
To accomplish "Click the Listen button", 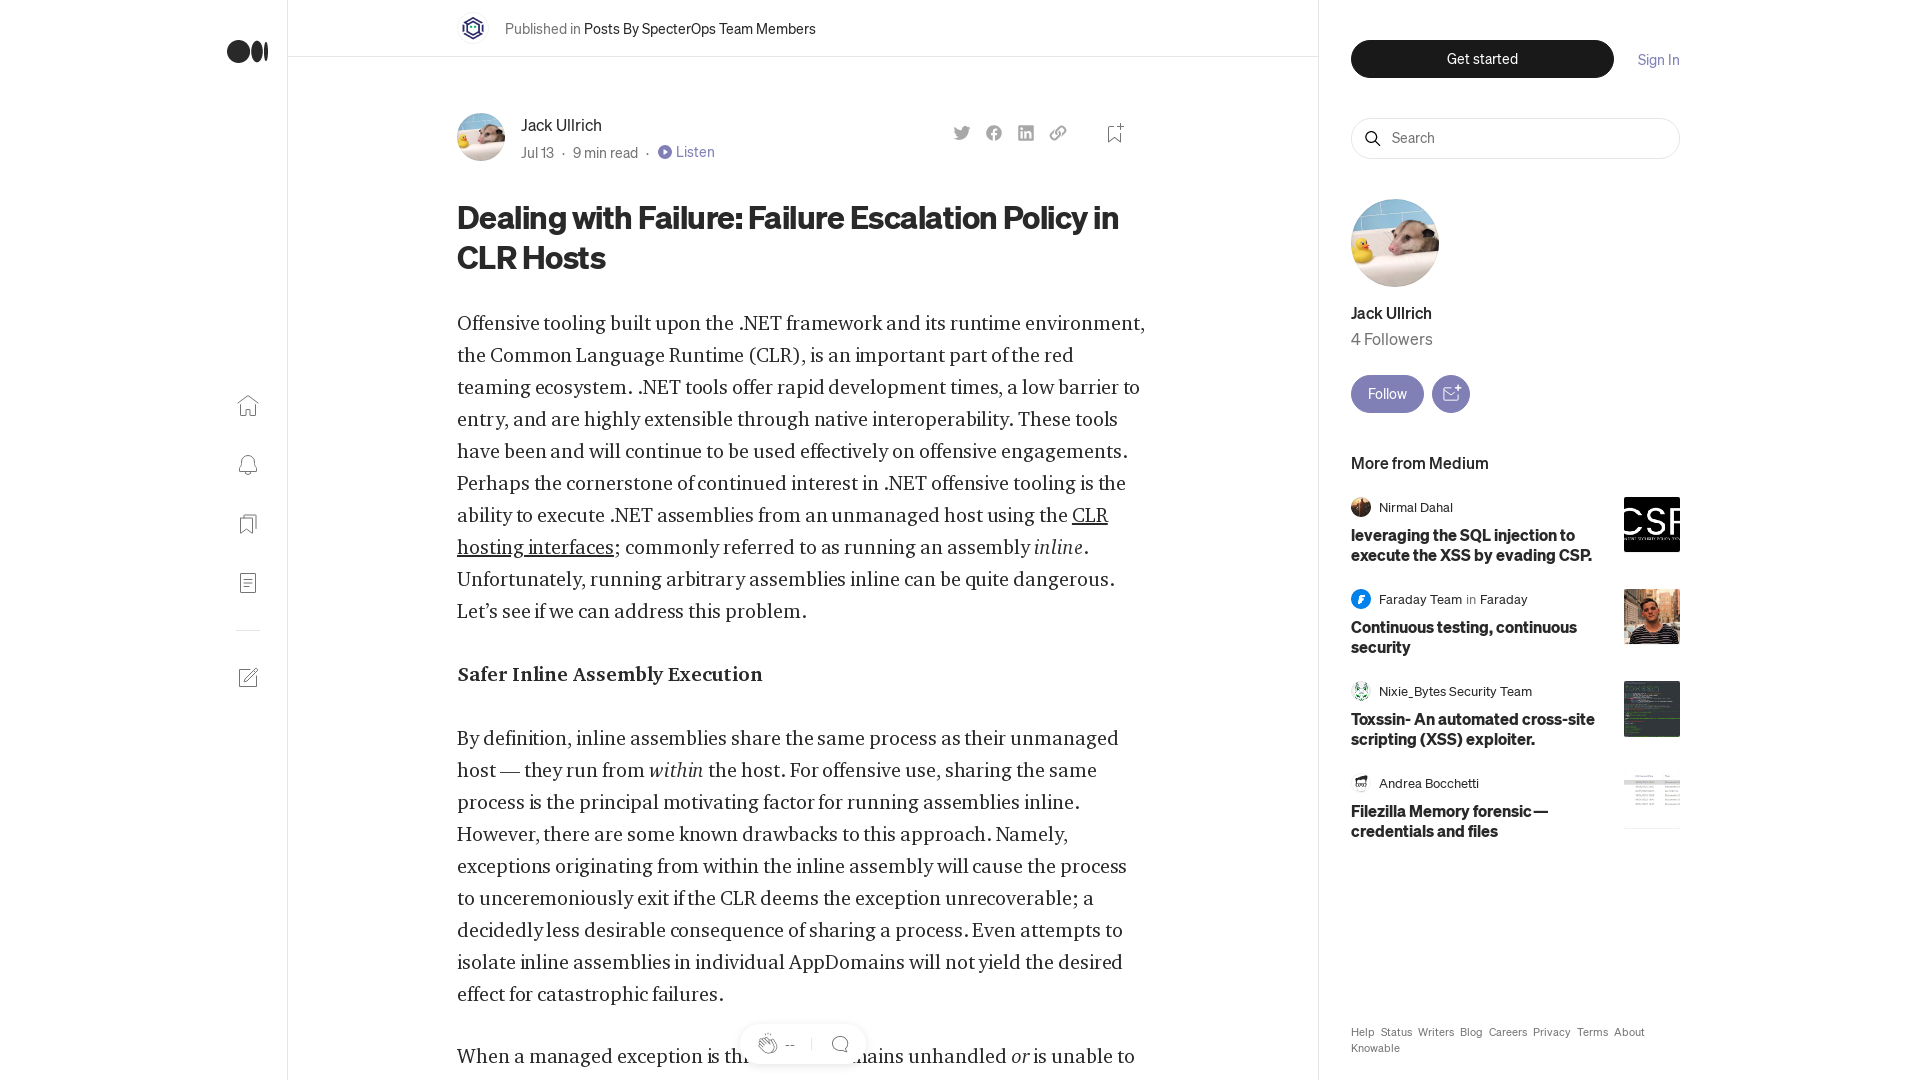I will click(x=686, y=152).
